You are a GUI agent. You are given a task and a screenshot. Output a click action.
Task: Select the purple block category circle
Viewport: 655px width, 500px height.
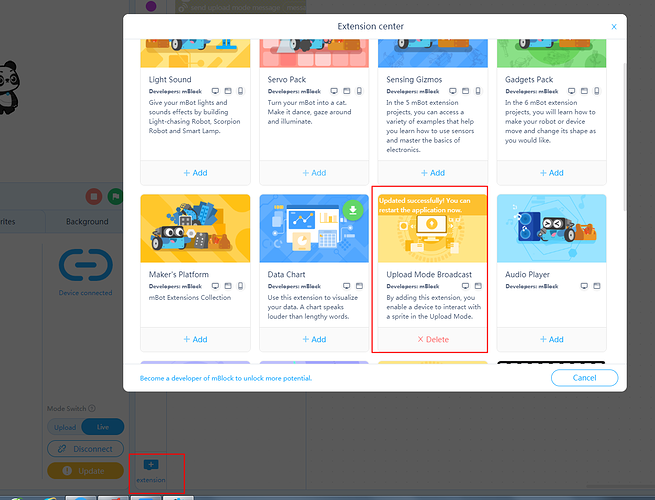pos(151,6)
